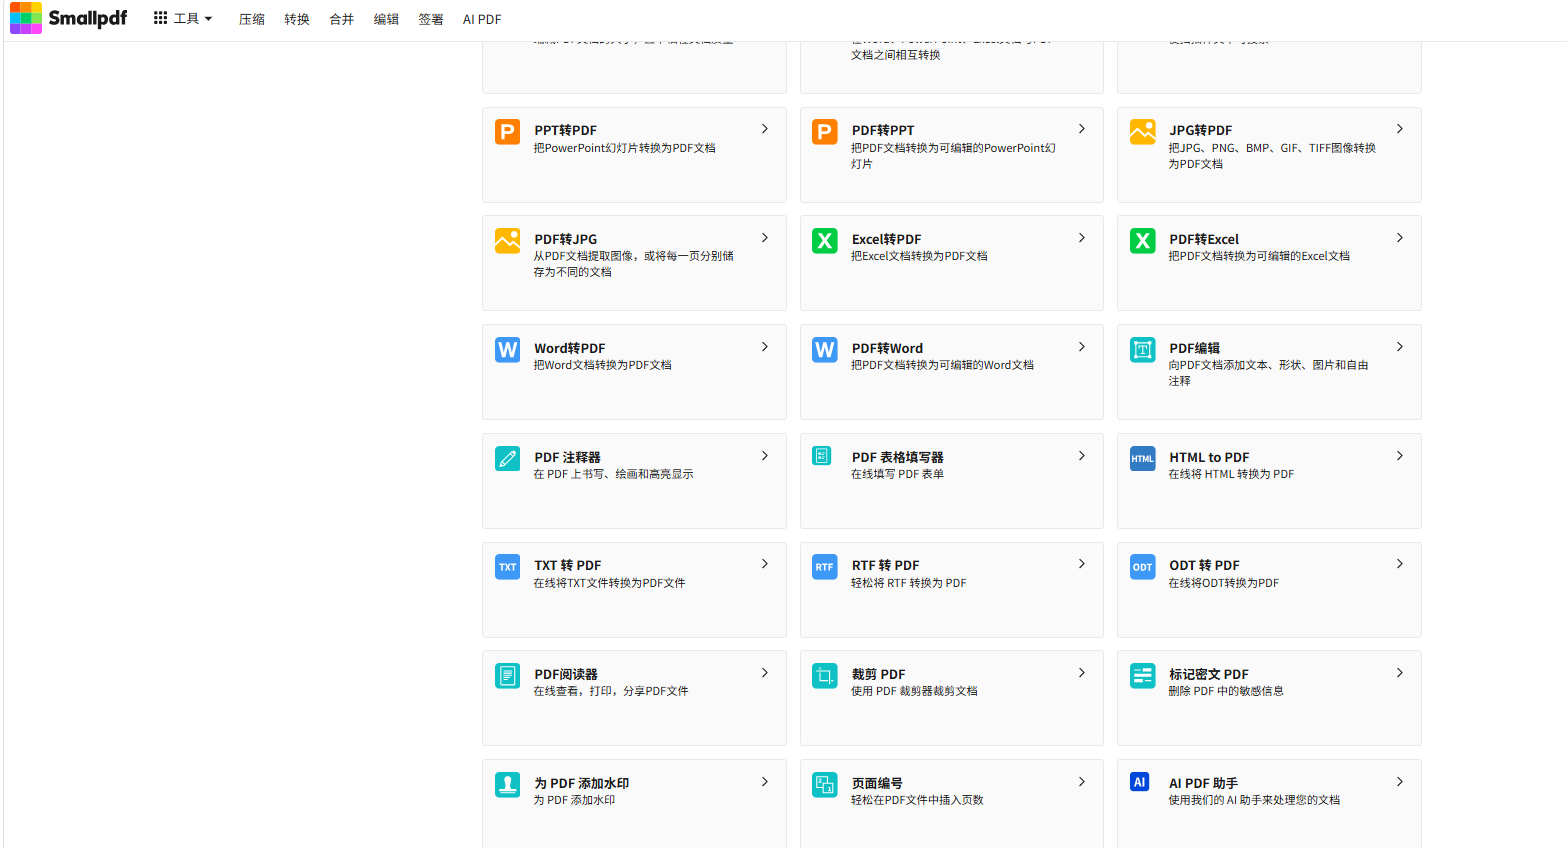Click the PDF转PPT orange P icon

[825, 132]
